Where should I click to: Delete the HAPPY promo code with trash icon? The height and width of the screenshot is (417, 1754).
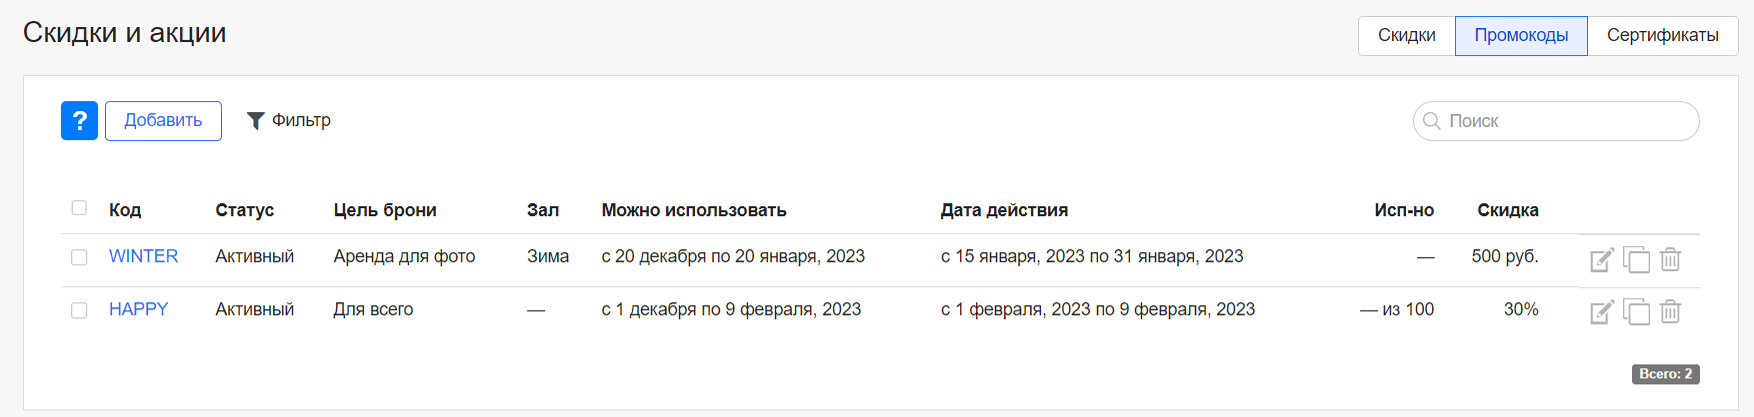[1670, 312]
